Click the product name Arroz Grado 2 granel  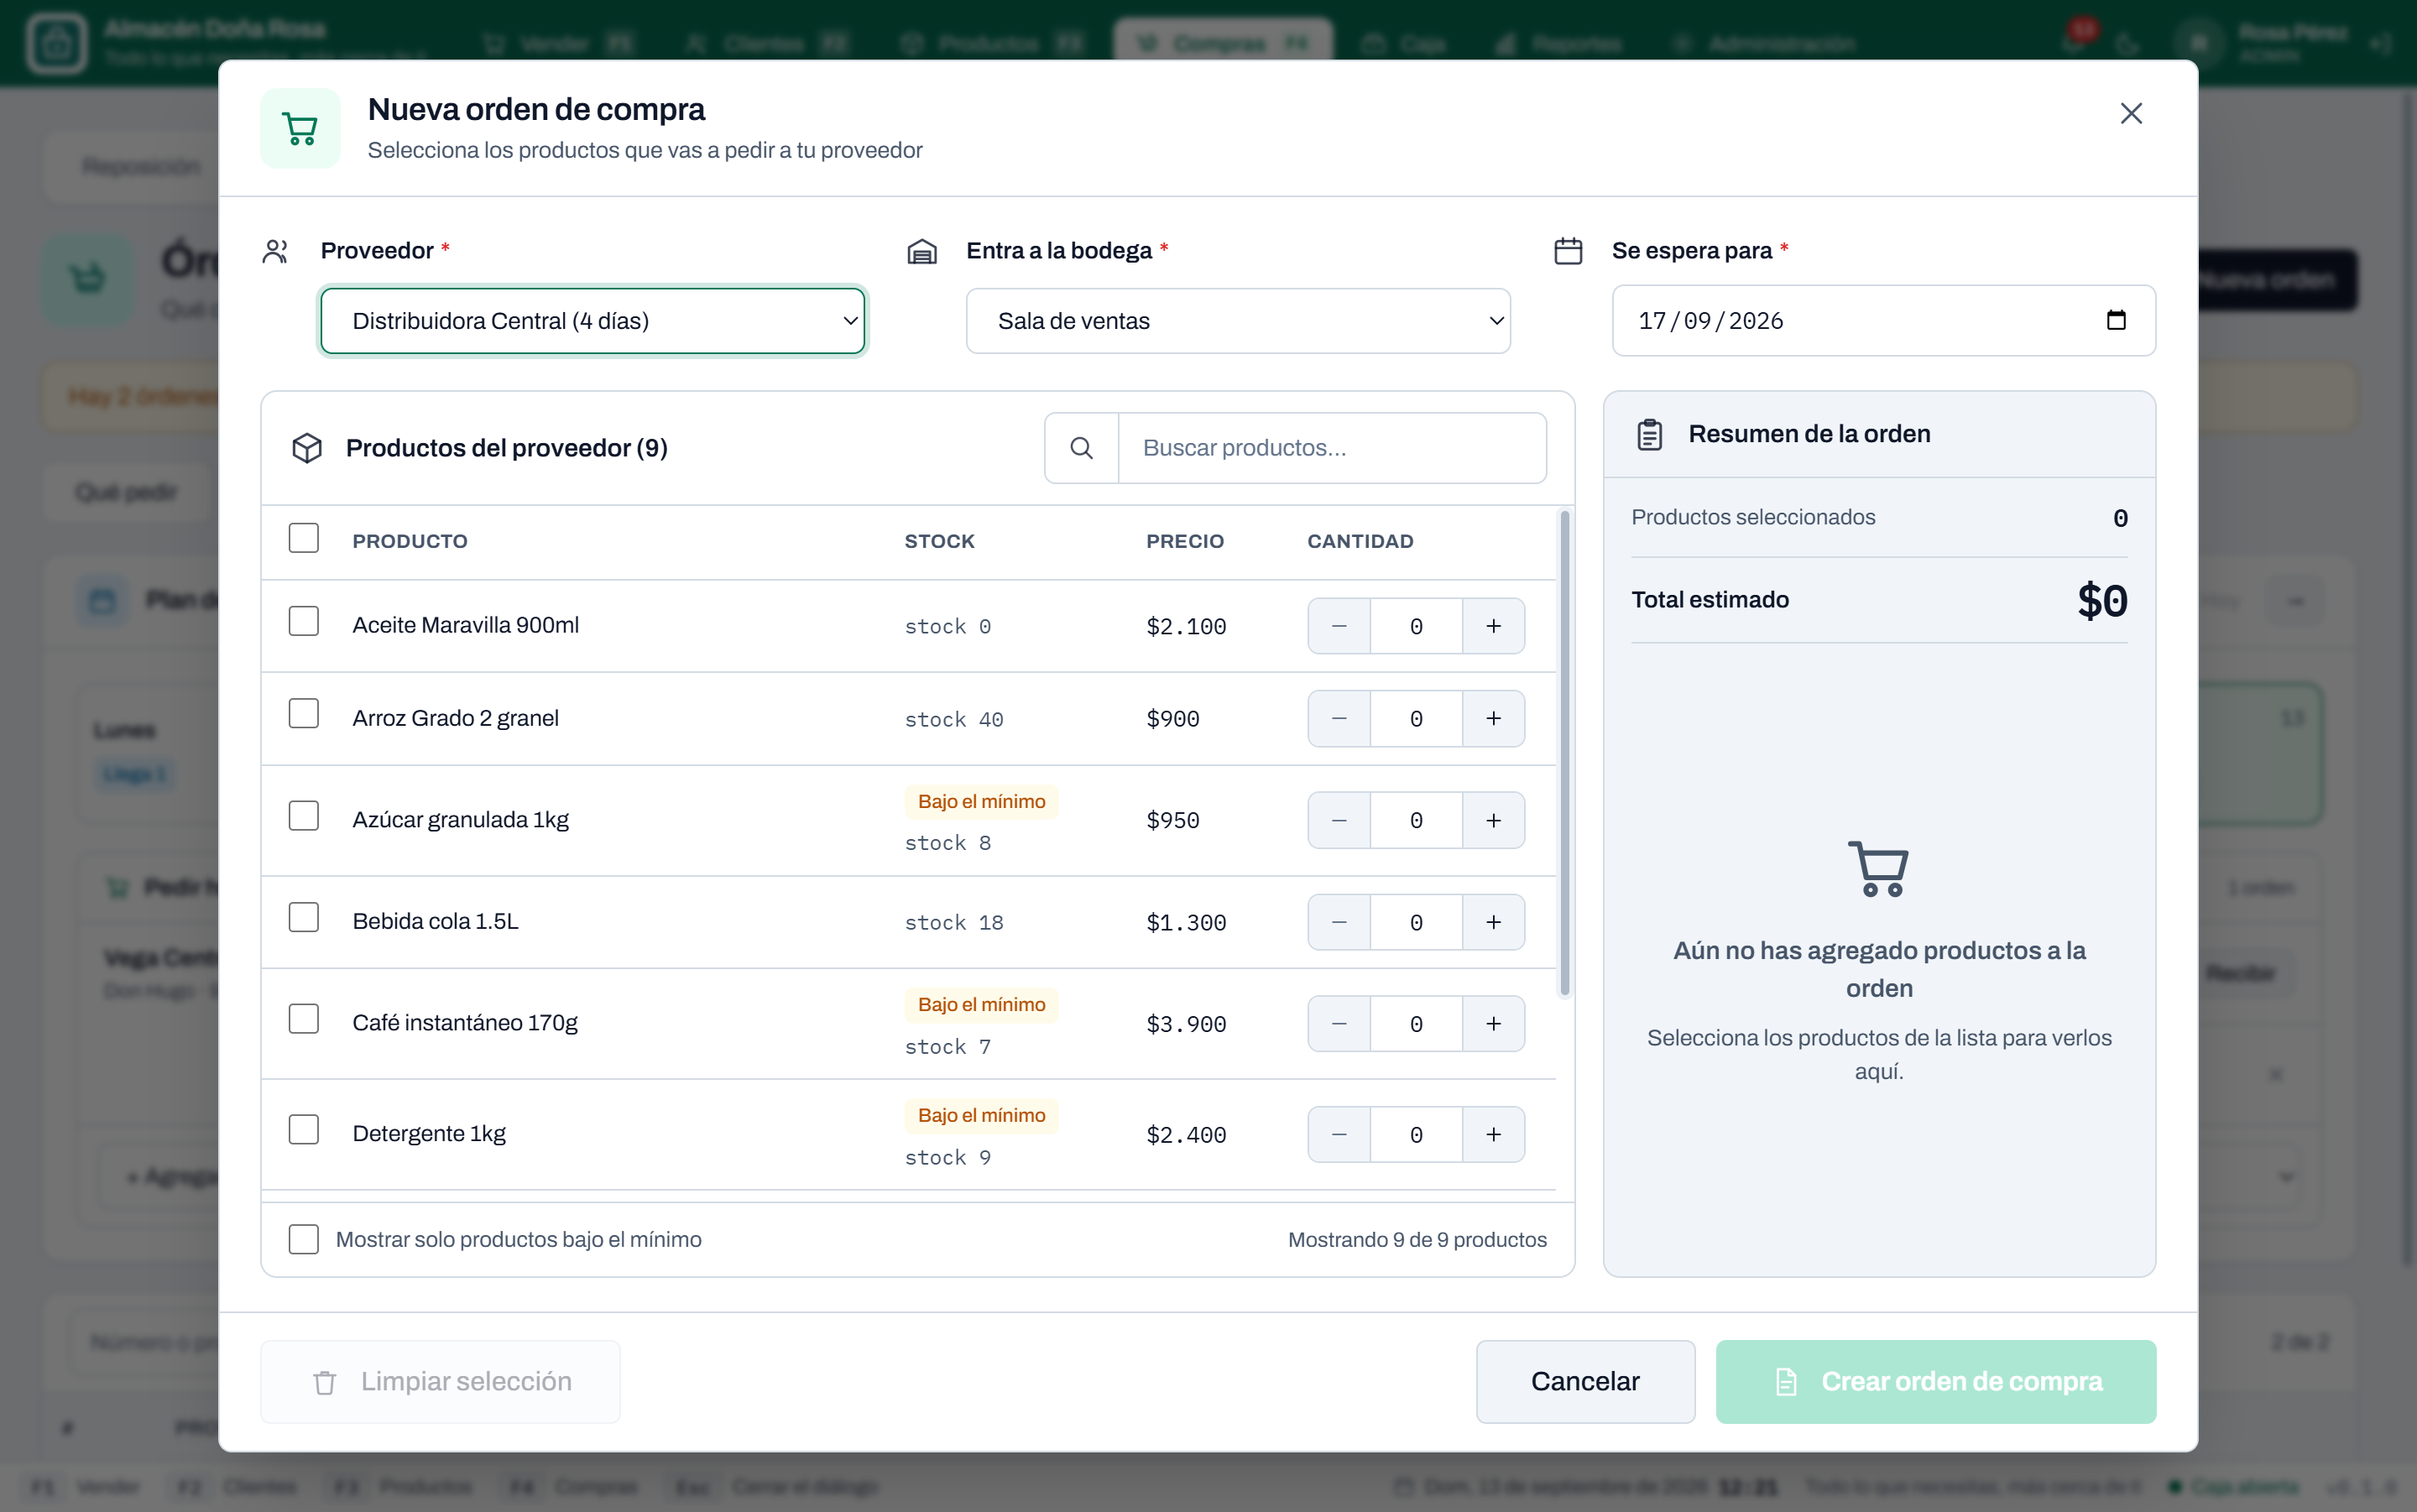point(456,718)
